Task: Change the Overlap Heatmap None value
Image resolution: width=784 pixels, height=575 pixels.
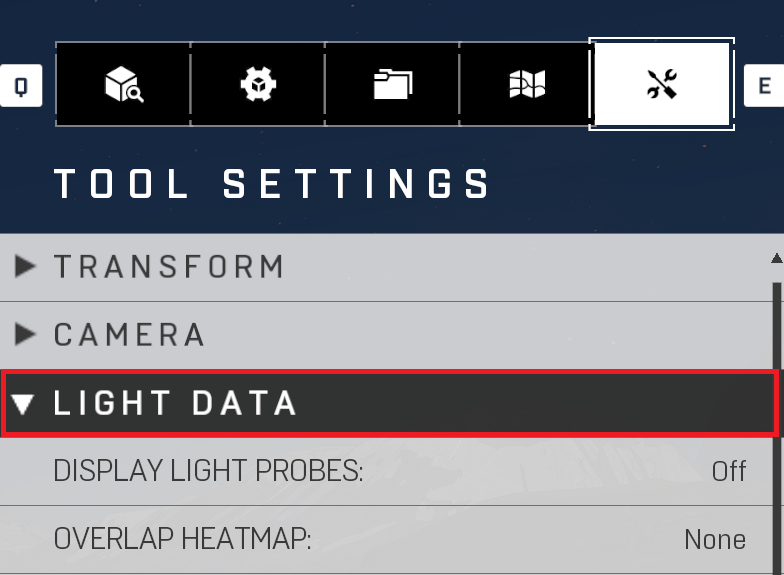Action: [x=715, y=540]
